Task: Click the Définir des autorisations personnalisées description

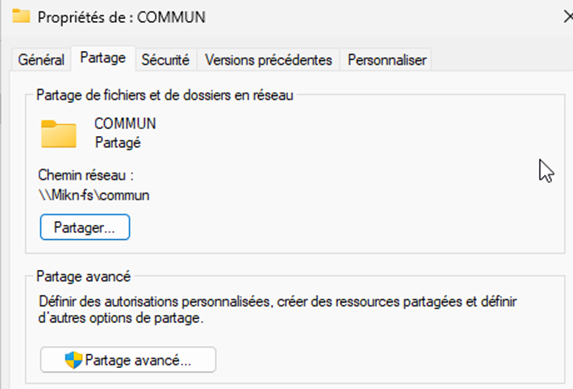Action: coord(277,310)
